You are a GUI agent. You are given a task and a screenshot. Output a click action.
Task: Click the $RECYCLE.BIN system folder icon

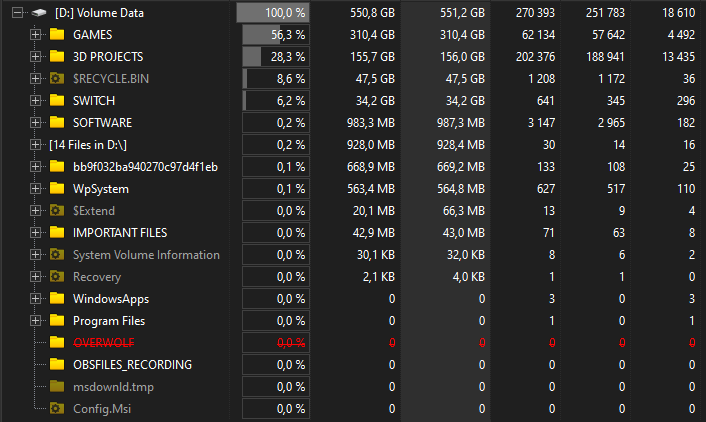(57, 78)
